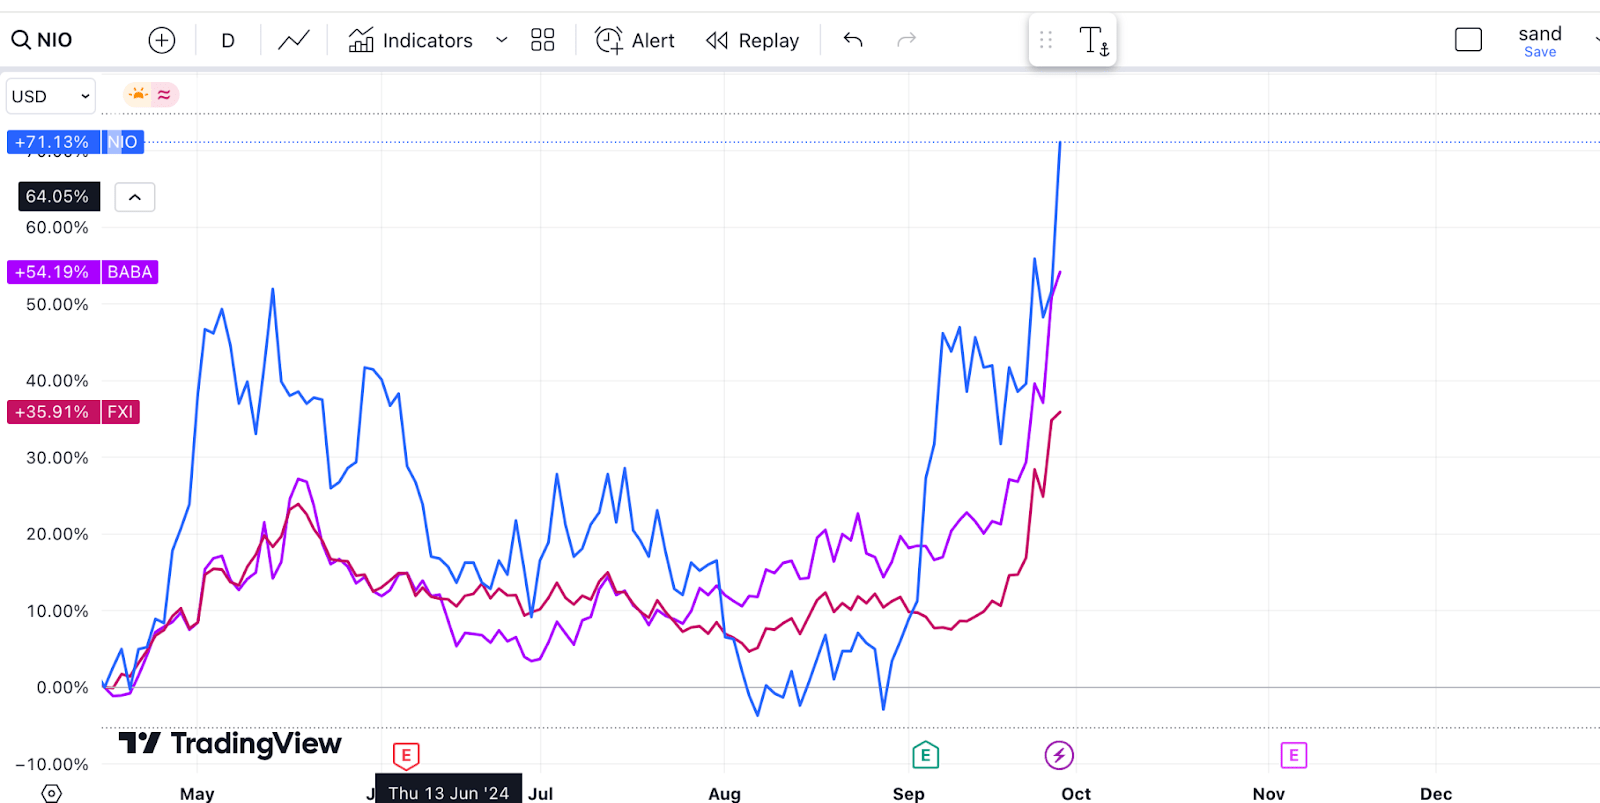Undo the last chart action

(x=853, y=40)
